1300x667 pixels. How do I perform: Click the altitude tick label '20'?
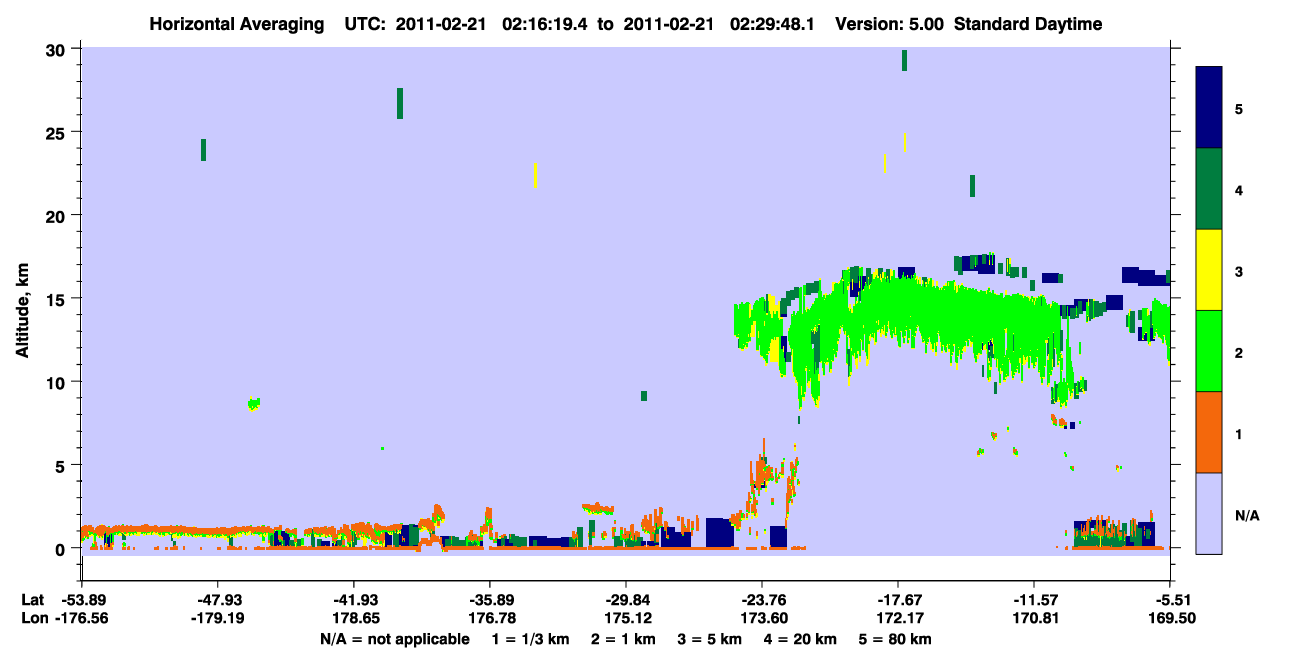[x=58, y=215]
